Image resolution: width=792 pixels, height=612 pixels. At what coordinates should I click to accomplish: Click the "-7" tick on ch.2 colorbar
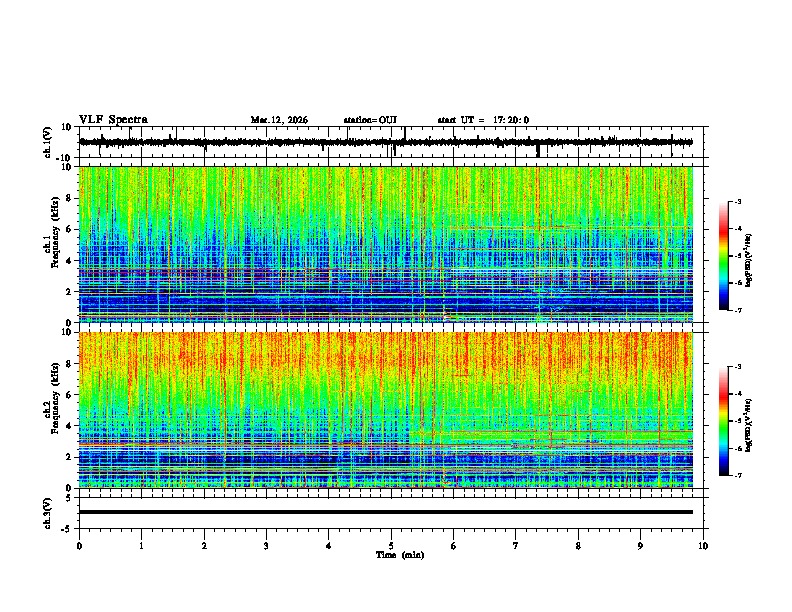737,475
